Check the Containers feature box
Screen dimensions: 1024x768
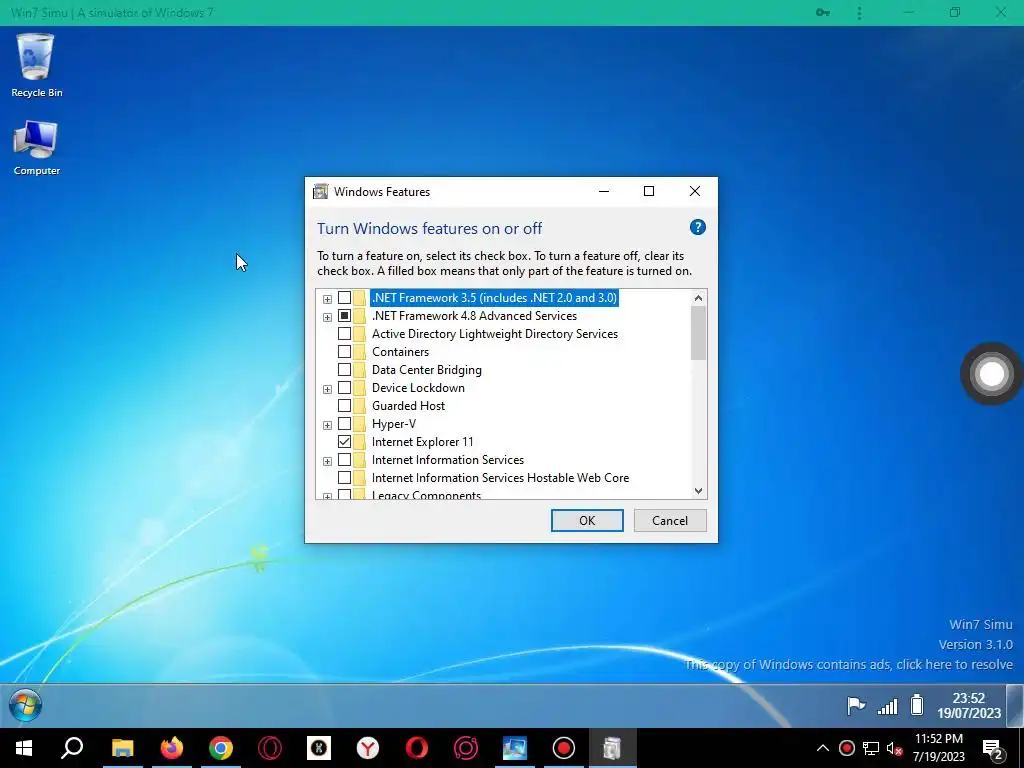coord(344,352)
